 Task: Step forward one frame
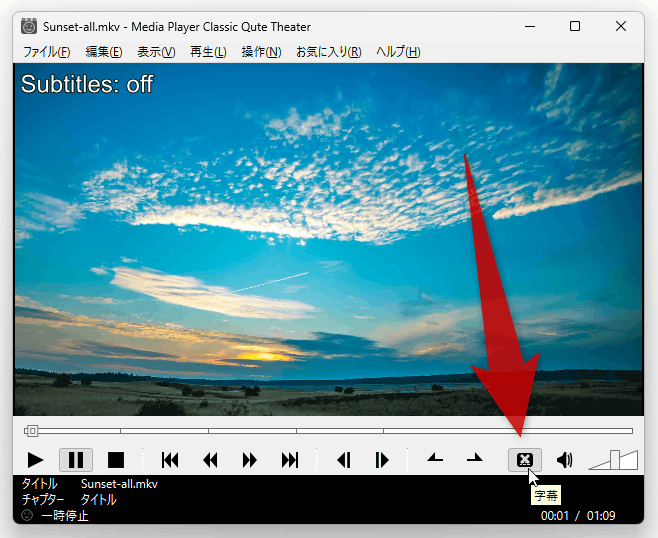click(x=382, y=460)
